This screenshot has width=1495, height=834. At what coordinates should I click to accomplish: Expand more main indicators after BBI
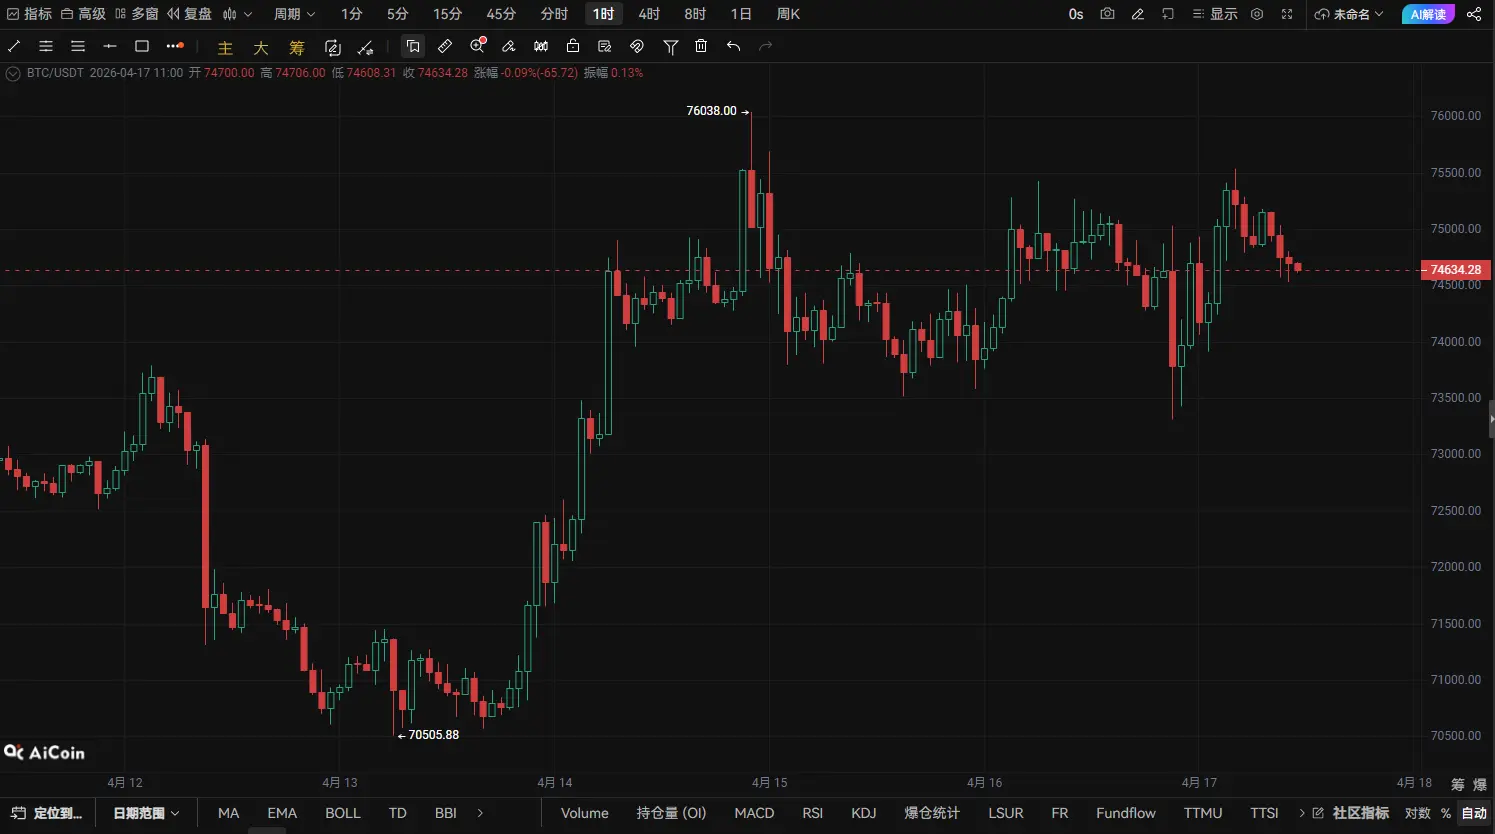pyautogui.click(x=481, y=813)
